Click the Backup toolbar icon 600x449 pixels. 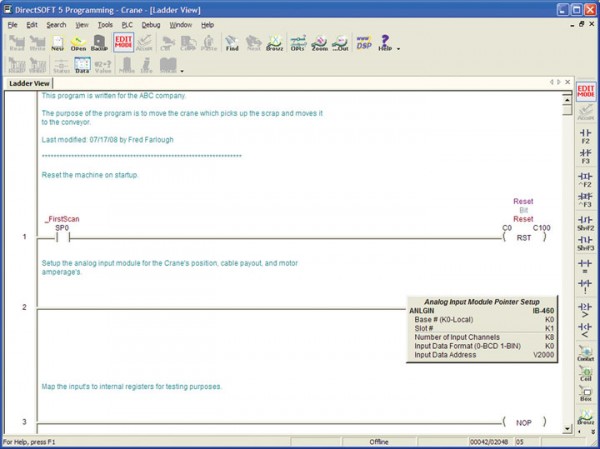tap(99, 43)
